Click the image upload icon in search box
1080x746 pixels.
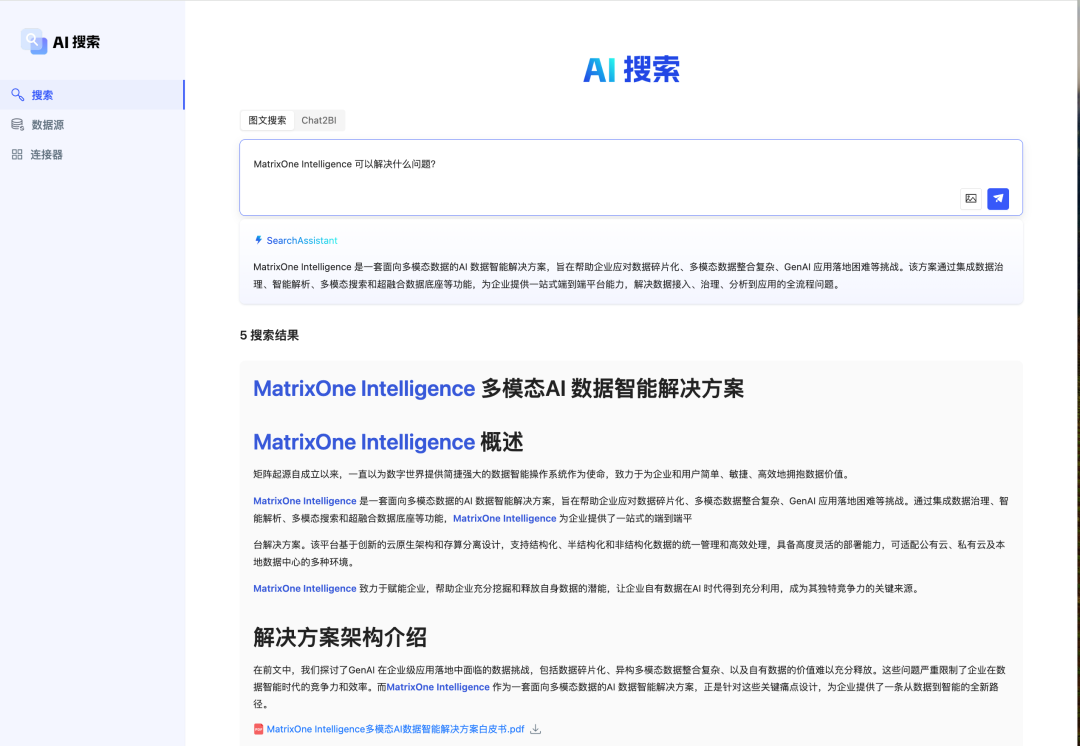click(x=970, y=198)
